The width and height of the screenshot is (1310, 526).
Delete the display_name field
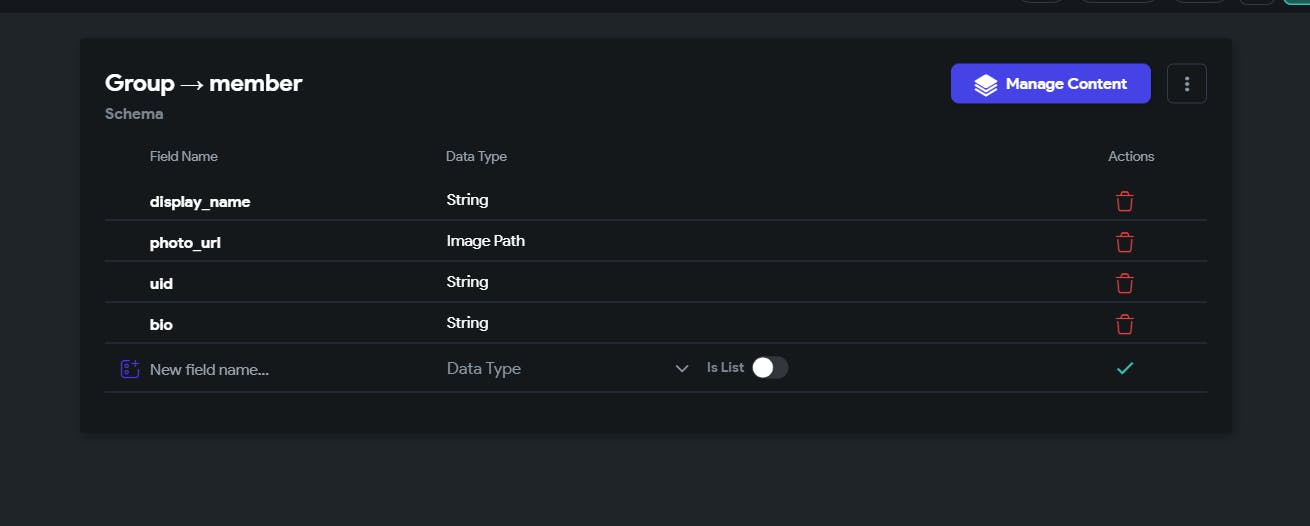[x=1125, y=201]
